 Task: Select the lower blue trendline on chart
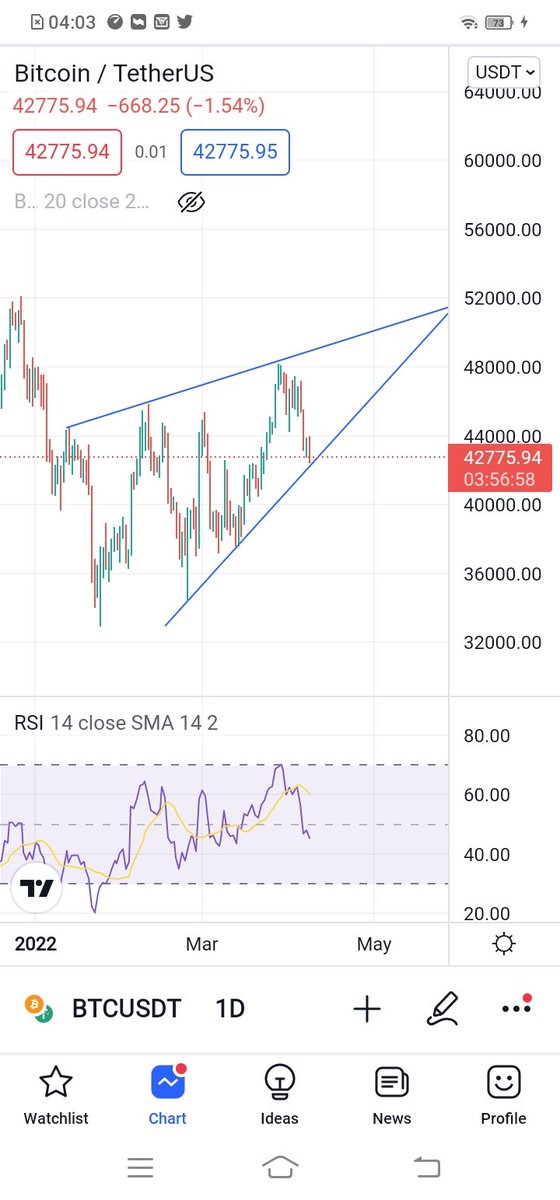click(x=306, y=469)
